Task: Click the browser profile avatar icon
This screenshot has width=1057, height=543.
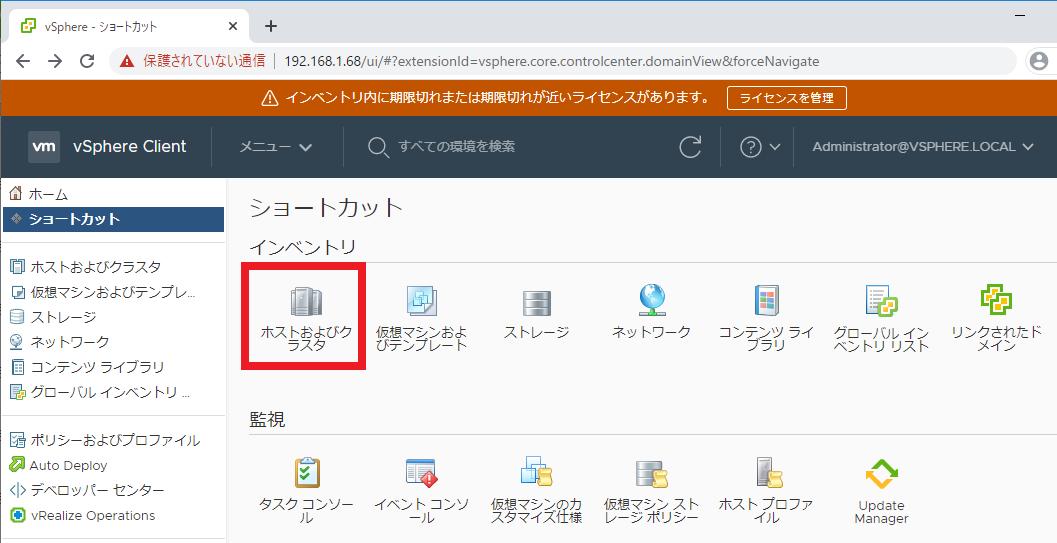Action: 1039,61
